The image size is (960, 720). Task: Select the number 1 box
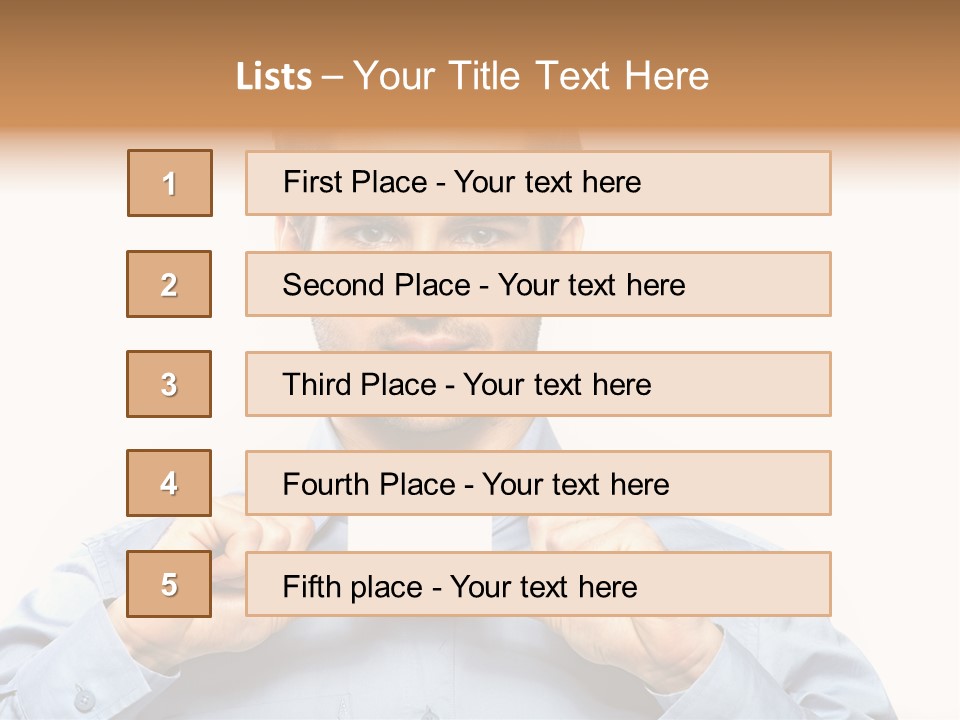(170, 183)
